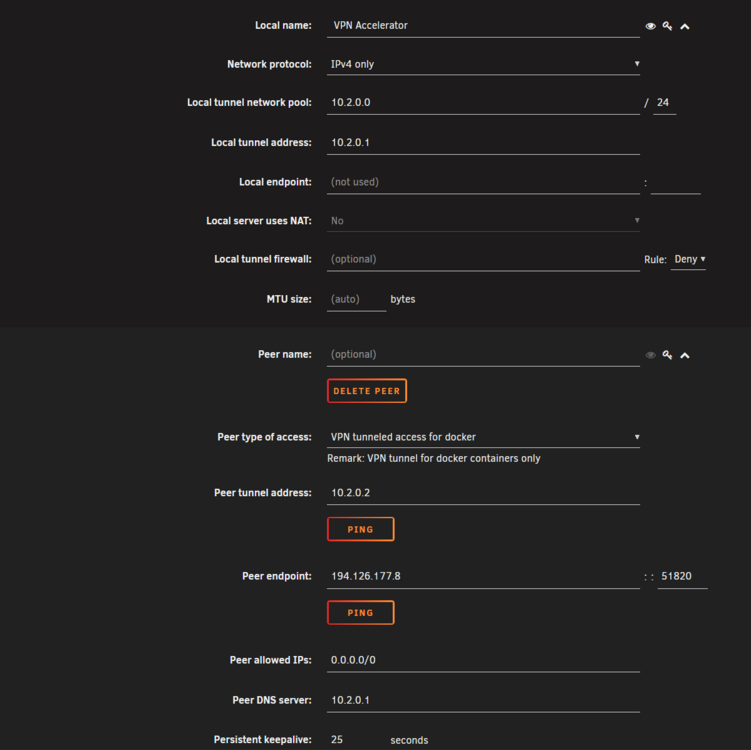Open the Local server uses NAT dropdown

483,221
